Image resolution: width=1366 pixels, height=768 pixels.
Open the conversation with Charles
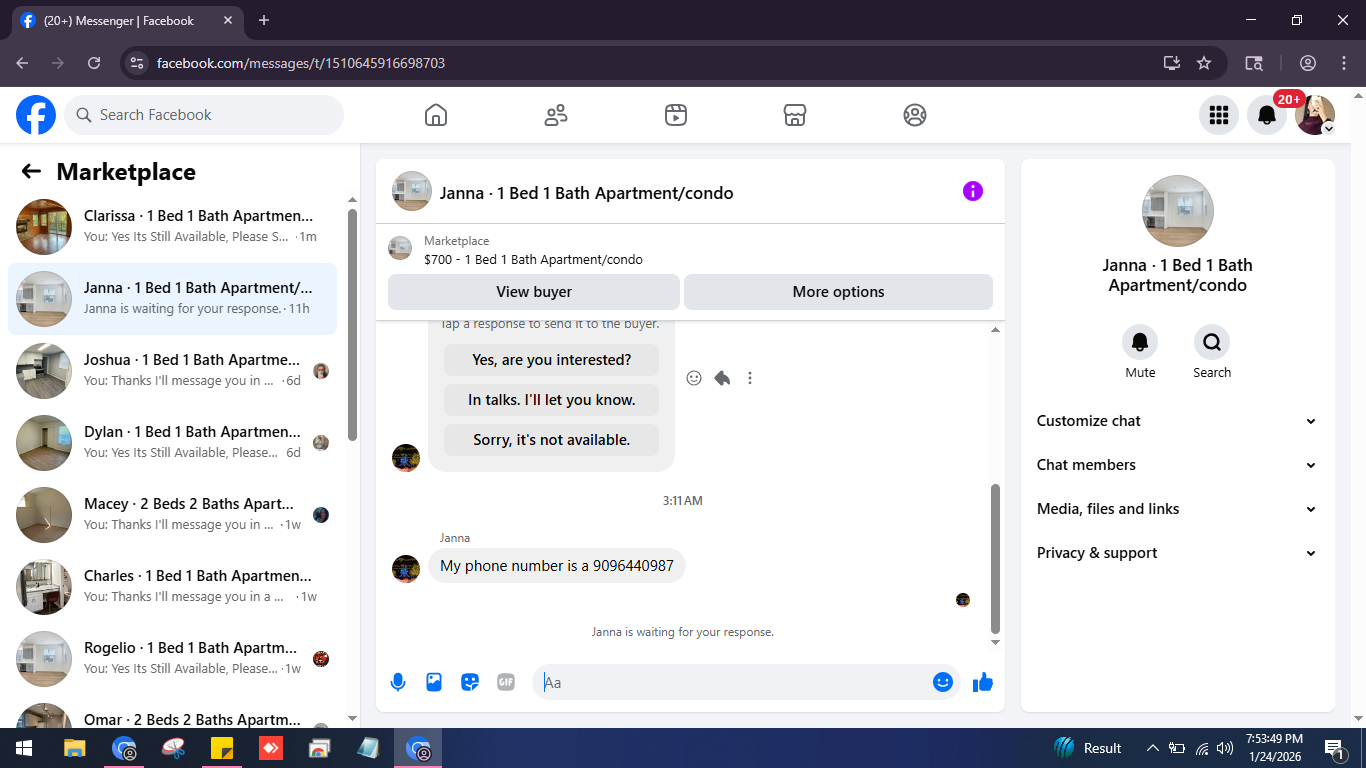pyautogui.click(x=172, y=587)
